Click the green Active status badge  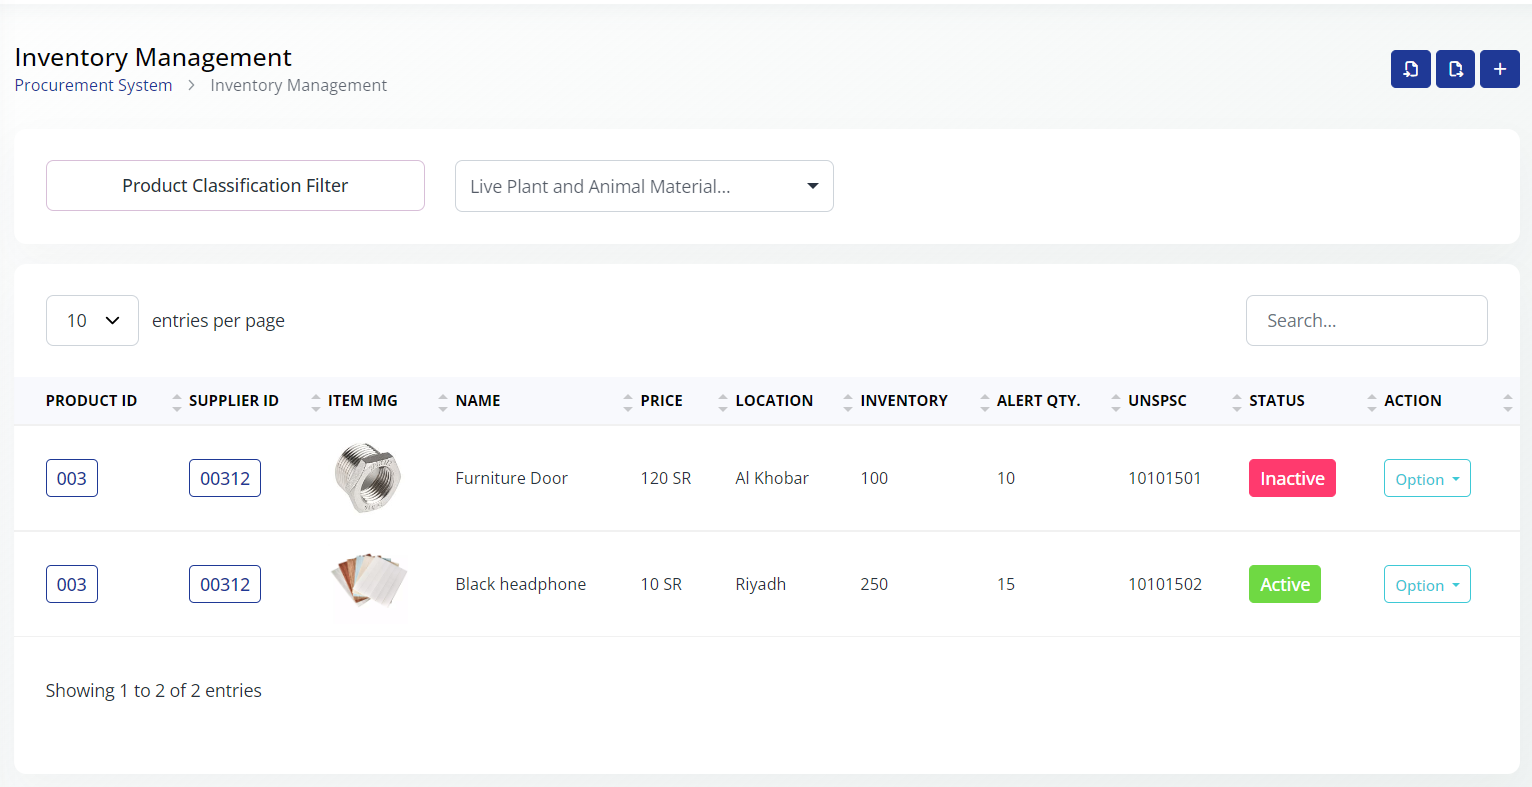tap(1284, 585)
